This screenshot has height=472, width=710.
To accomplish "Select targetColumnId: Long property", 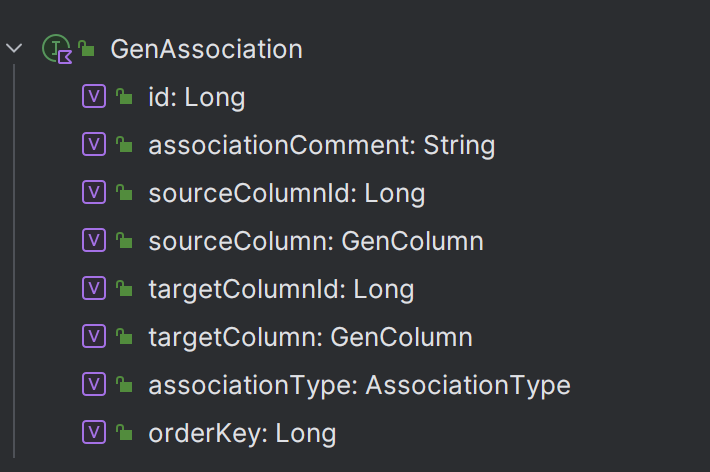I will (x=281, y=289).
